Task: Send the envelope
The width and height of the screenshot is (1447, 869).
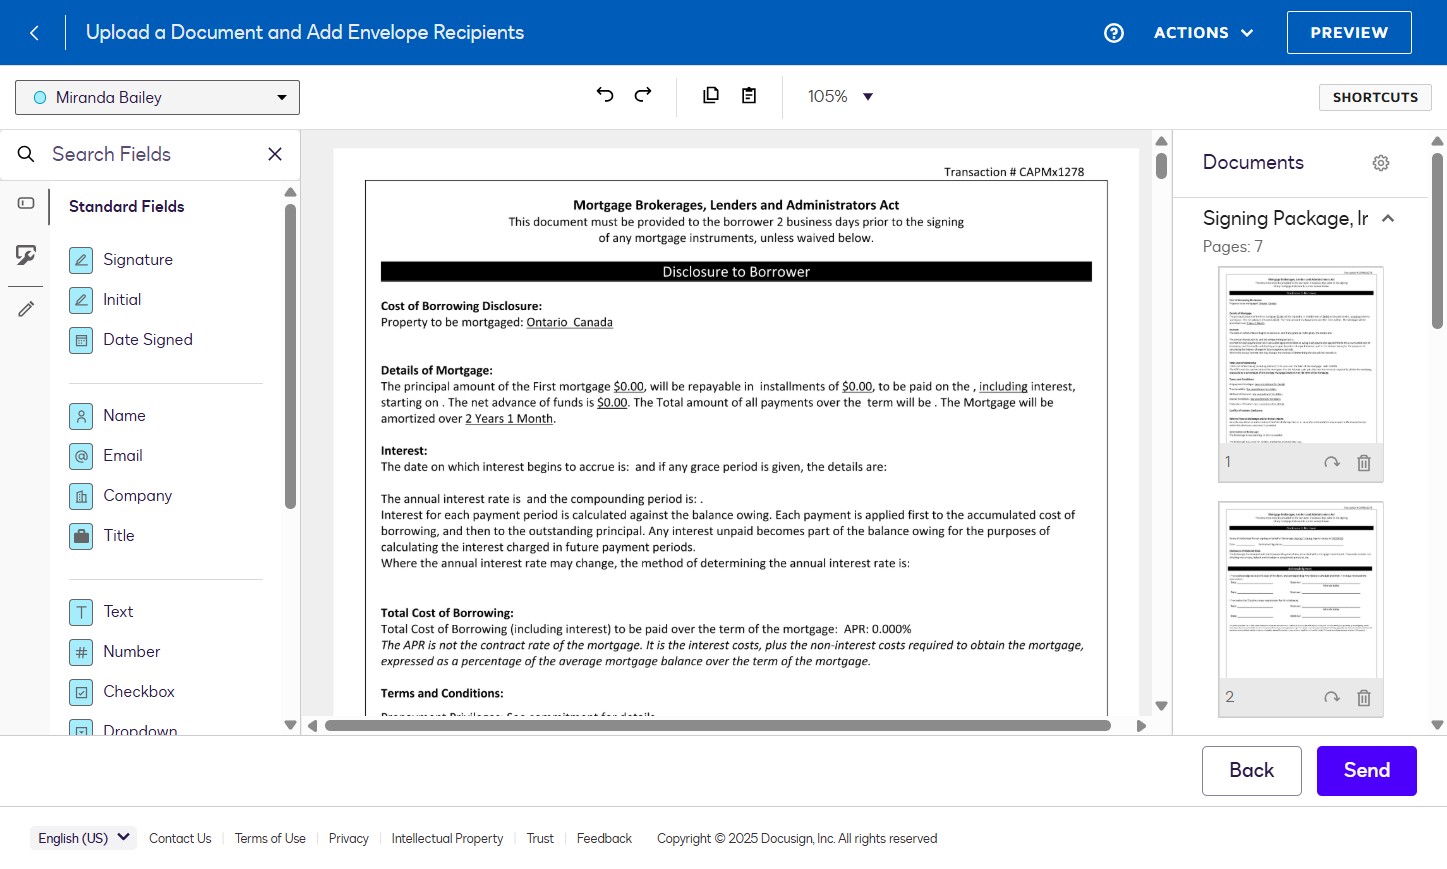Action: 1367,771
